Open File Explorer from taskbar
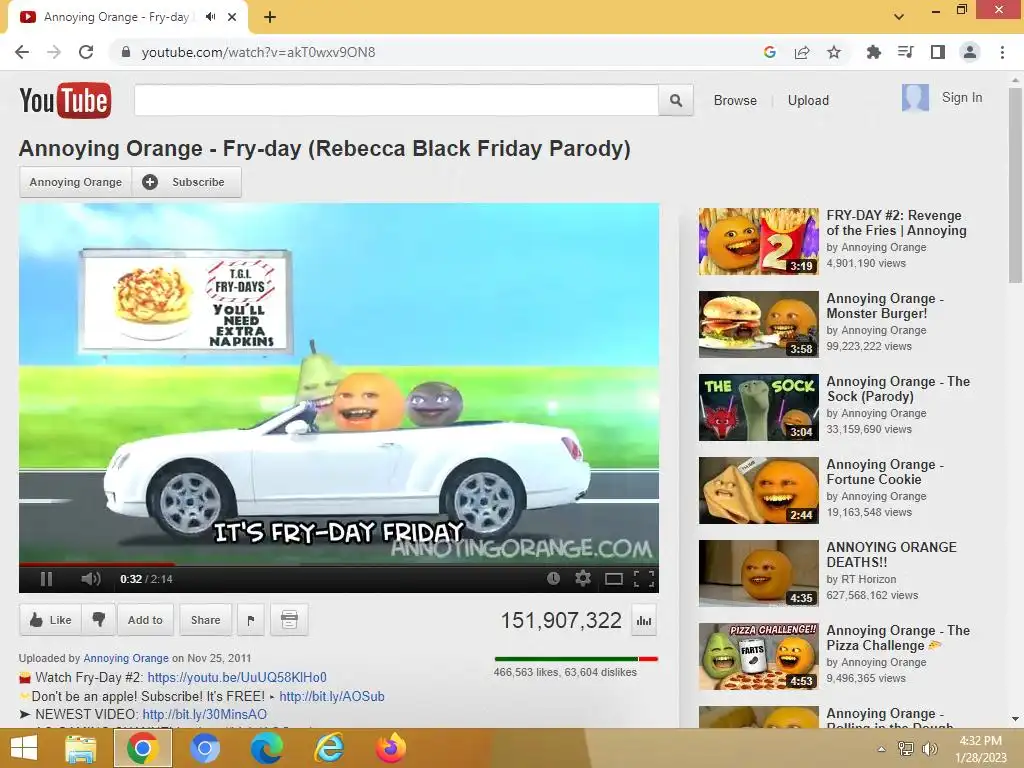Screen dimensions: 1024x768 [81, 748]
